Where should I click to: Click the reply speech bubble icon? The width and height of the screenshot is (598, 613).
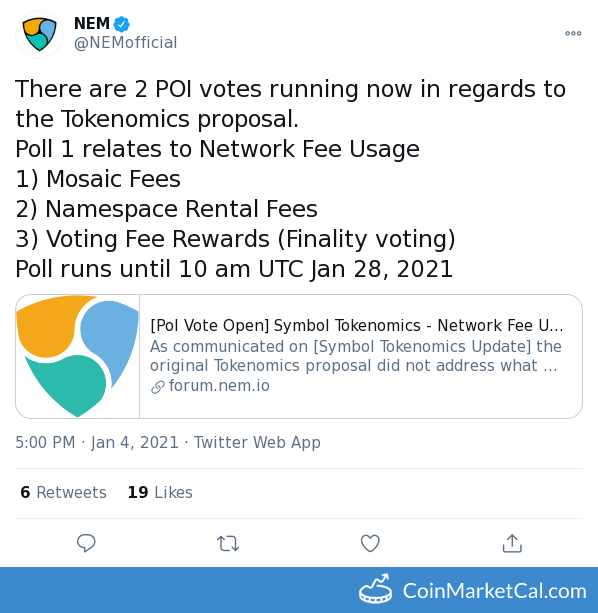tap(86, 543)
